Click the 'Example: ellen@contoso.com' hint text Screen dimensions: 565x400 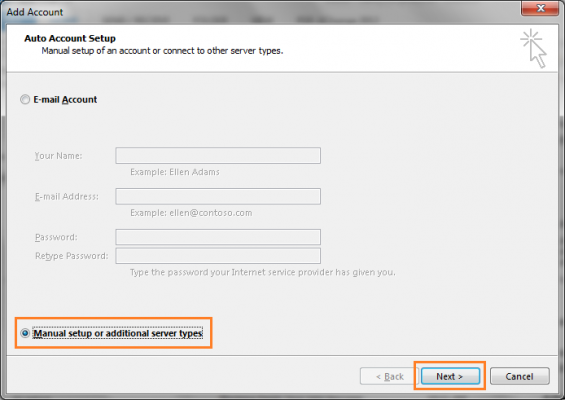191,213
